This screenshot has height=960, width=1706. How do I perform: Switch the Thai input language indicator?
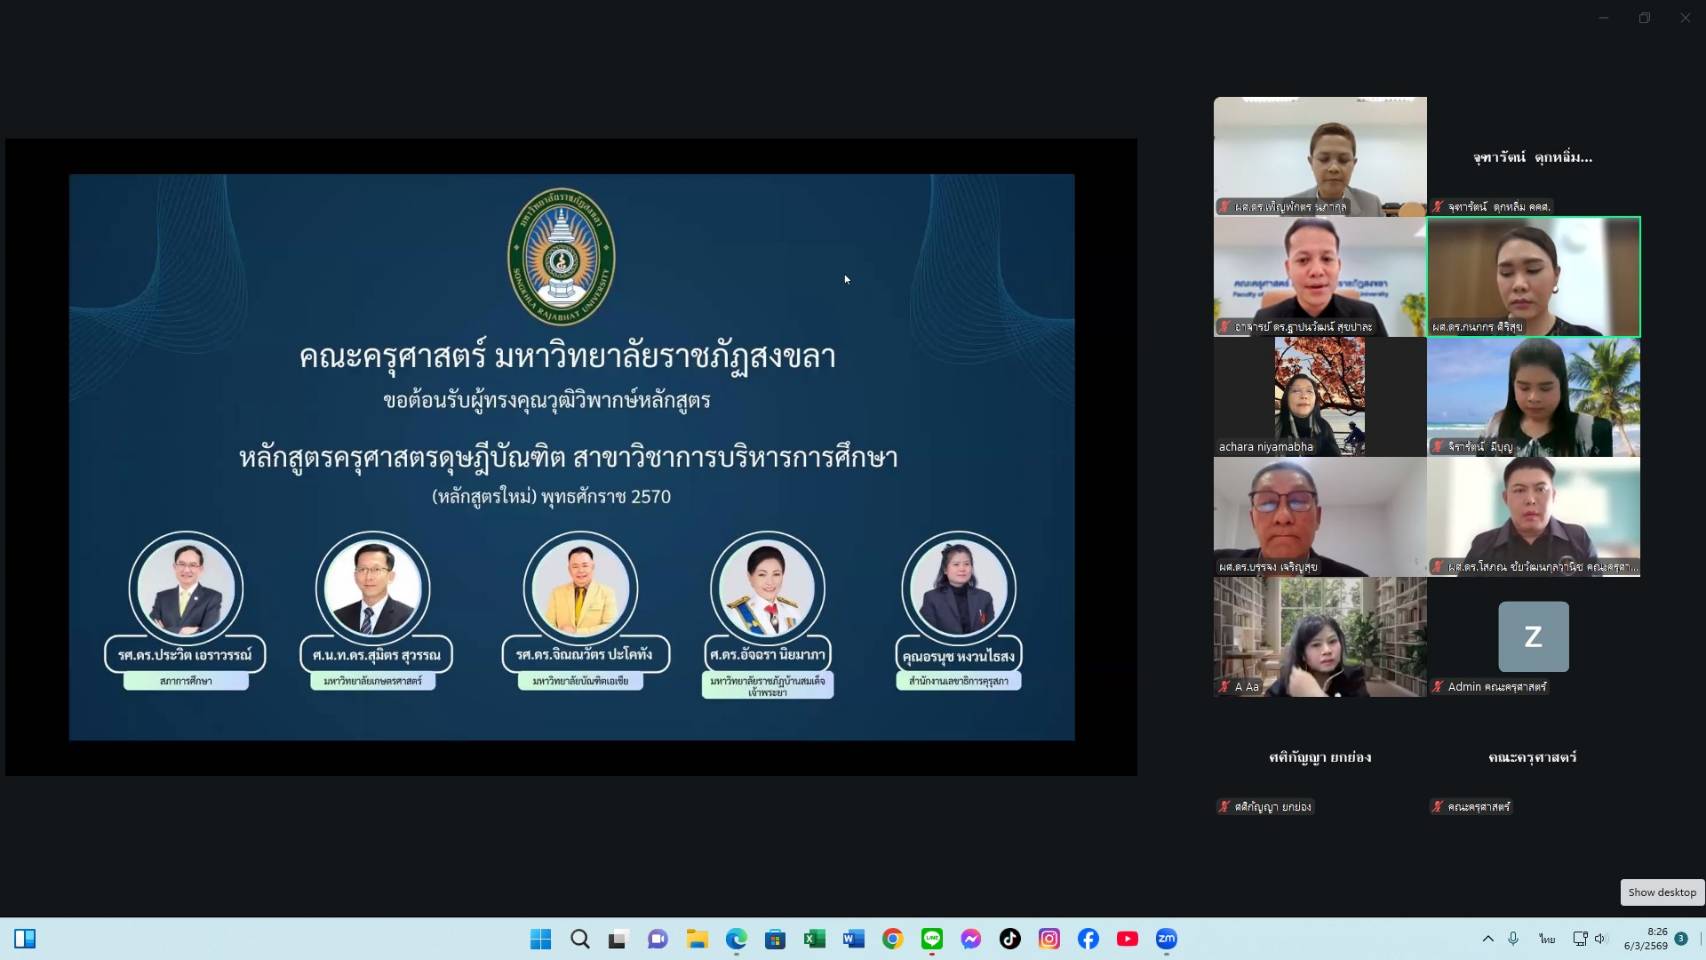(1547, 939)
